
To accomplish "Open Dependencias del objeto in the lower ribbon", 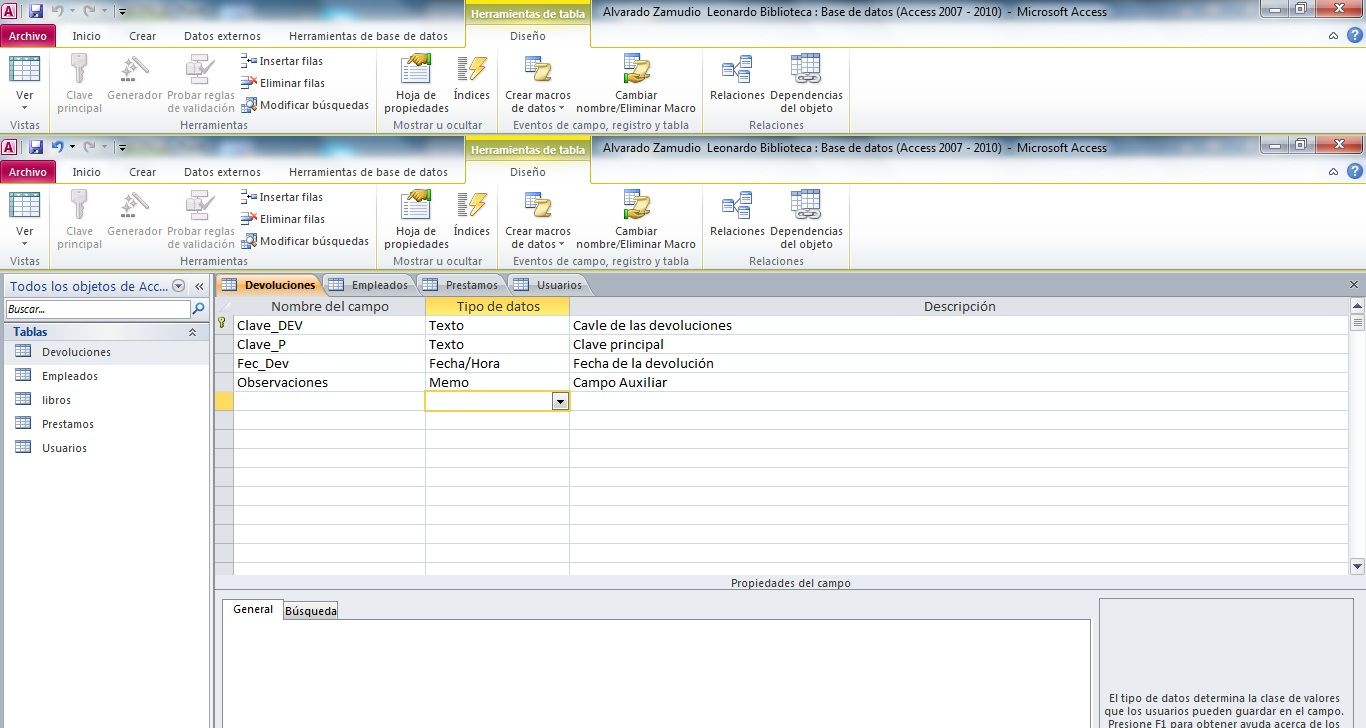I will click(806, 220).
